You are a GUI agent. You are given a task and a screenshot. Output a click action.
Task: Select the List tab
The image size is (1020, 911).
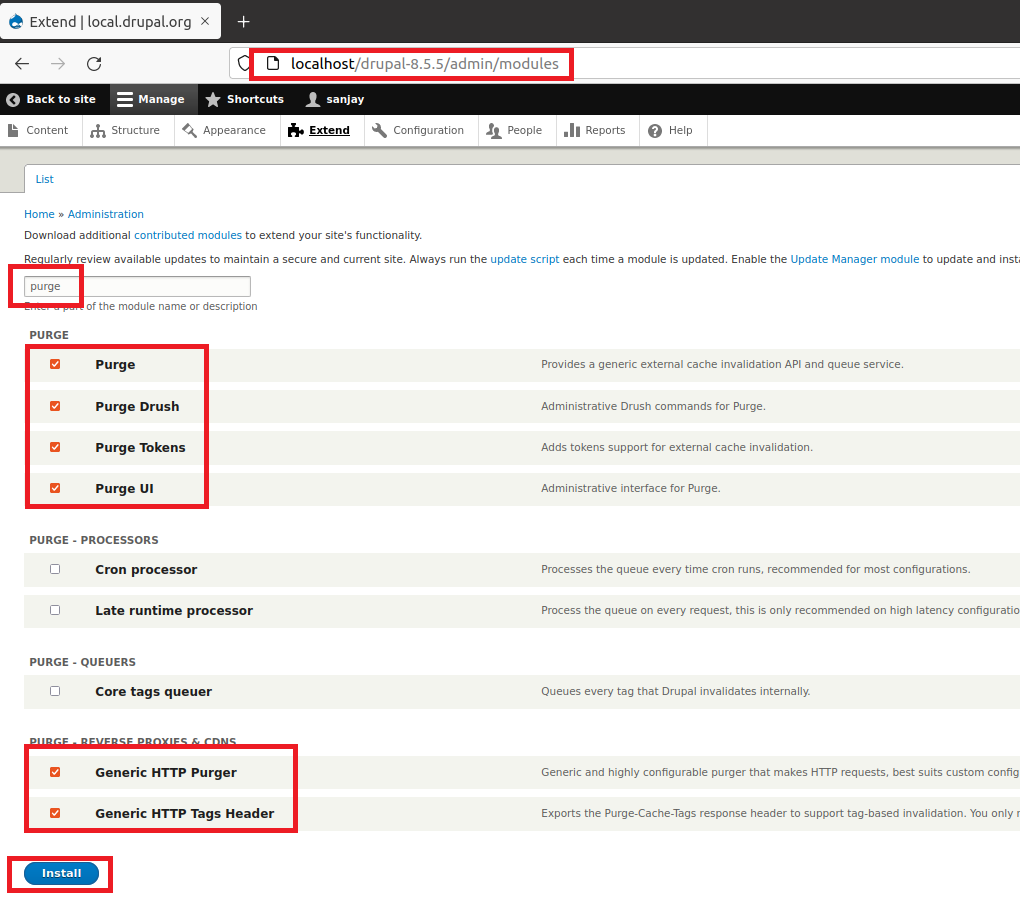tap(45, 180)
